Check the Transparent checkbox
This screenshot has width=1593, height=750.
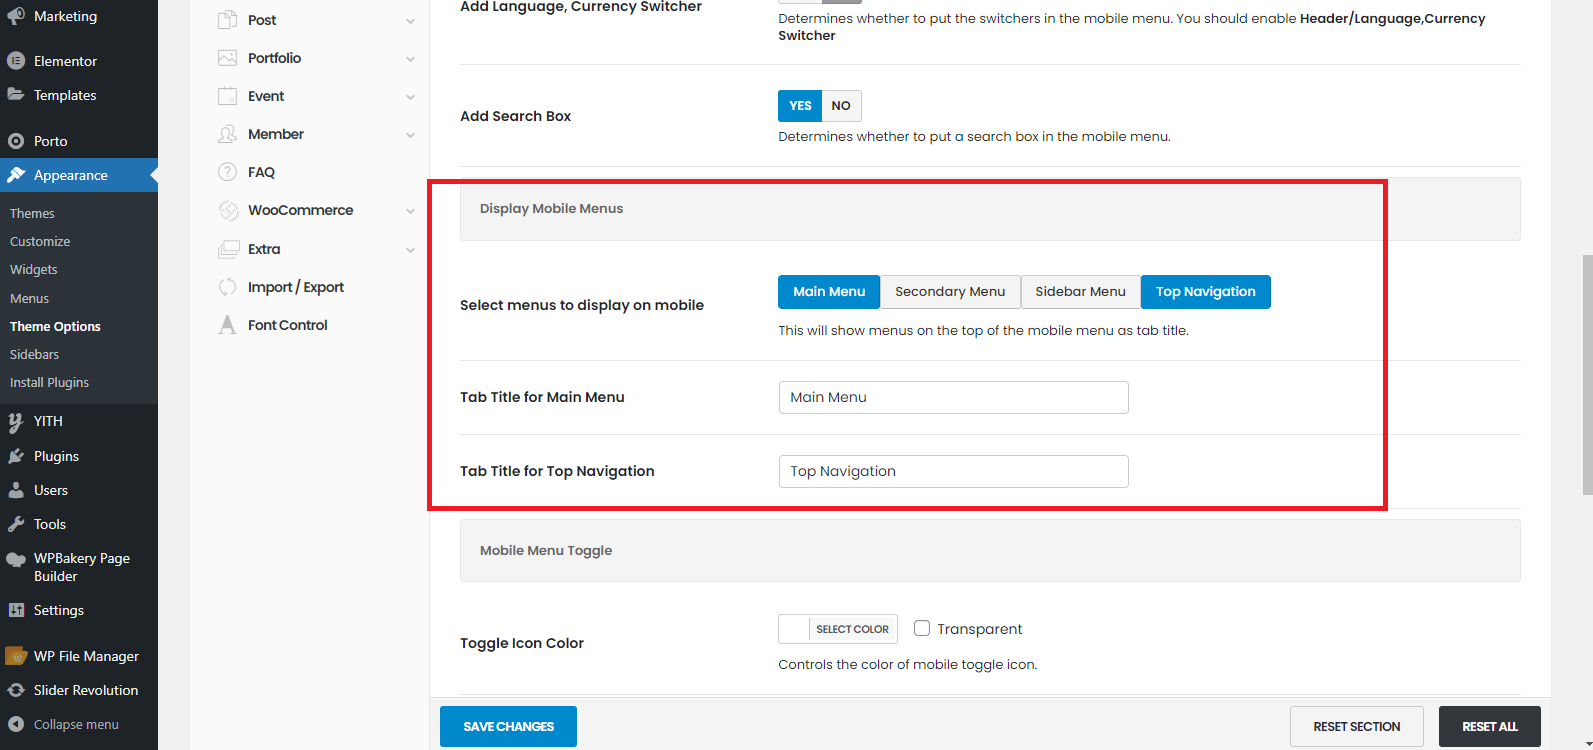tap(922, 628)
